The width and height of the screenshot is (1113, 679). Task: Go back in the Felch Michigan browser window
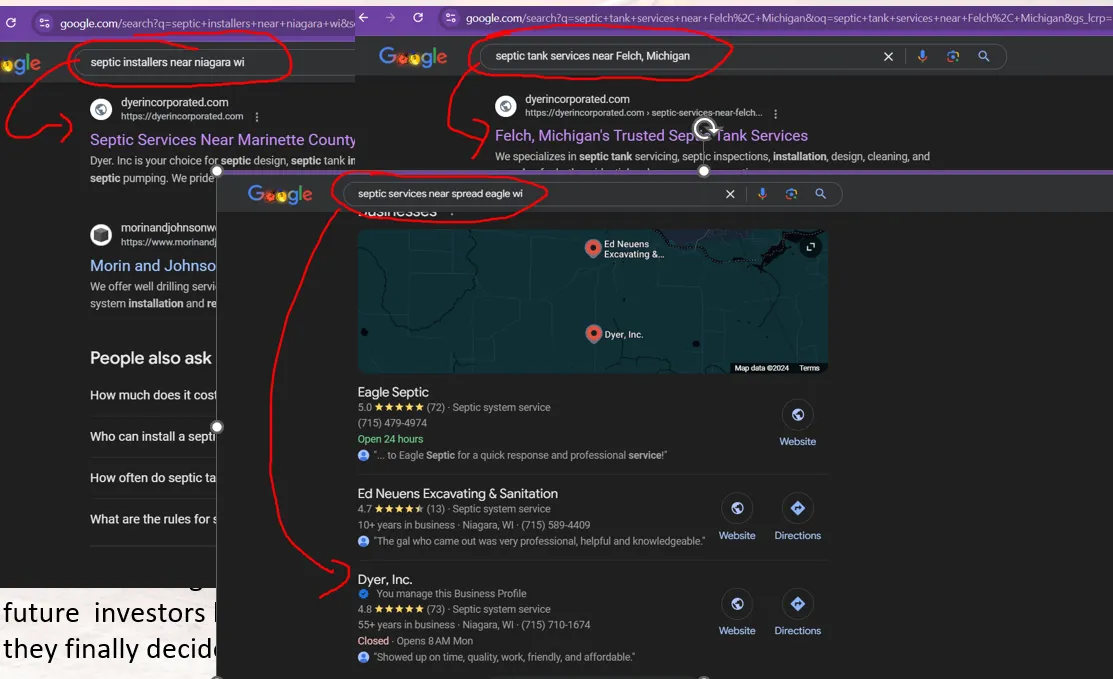pyautogui.click(x=363, y=17)
